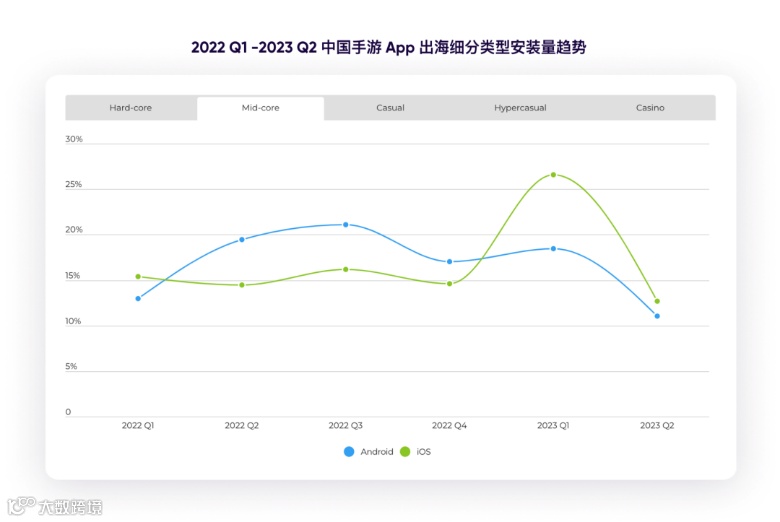Click the 15% y-axis label
Viewport: 780px width, 522px height.
pyautogui.click(x=73, y=276)
